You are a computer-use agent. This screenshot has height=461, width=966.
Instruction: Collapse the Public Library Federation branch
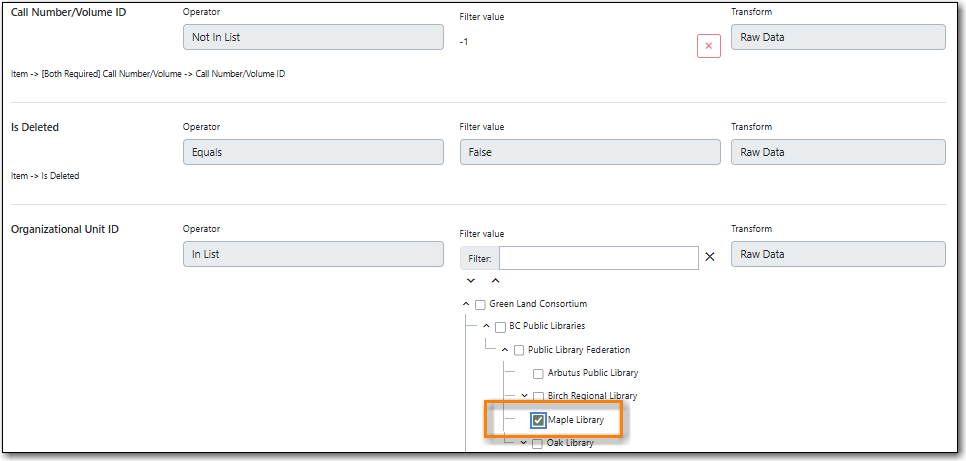coord(504,350)
